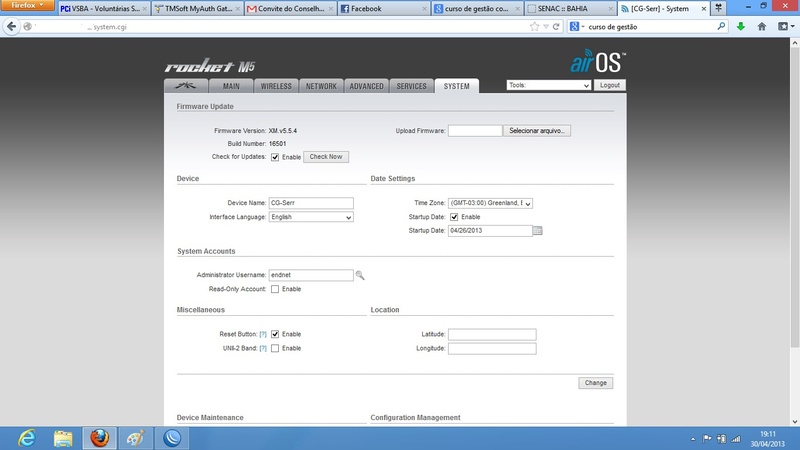Open new tab group button
Image resolution: width=800 pixels, height=450 pixels.
[x=718, y=8]
